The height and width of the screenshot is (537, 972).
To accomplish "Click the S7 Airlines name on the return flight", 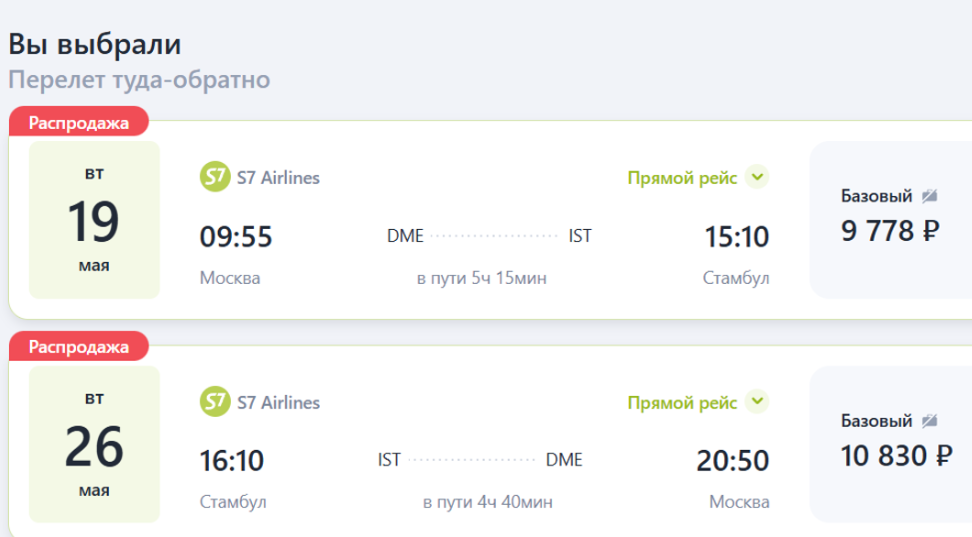I will [x=278, y=402].
